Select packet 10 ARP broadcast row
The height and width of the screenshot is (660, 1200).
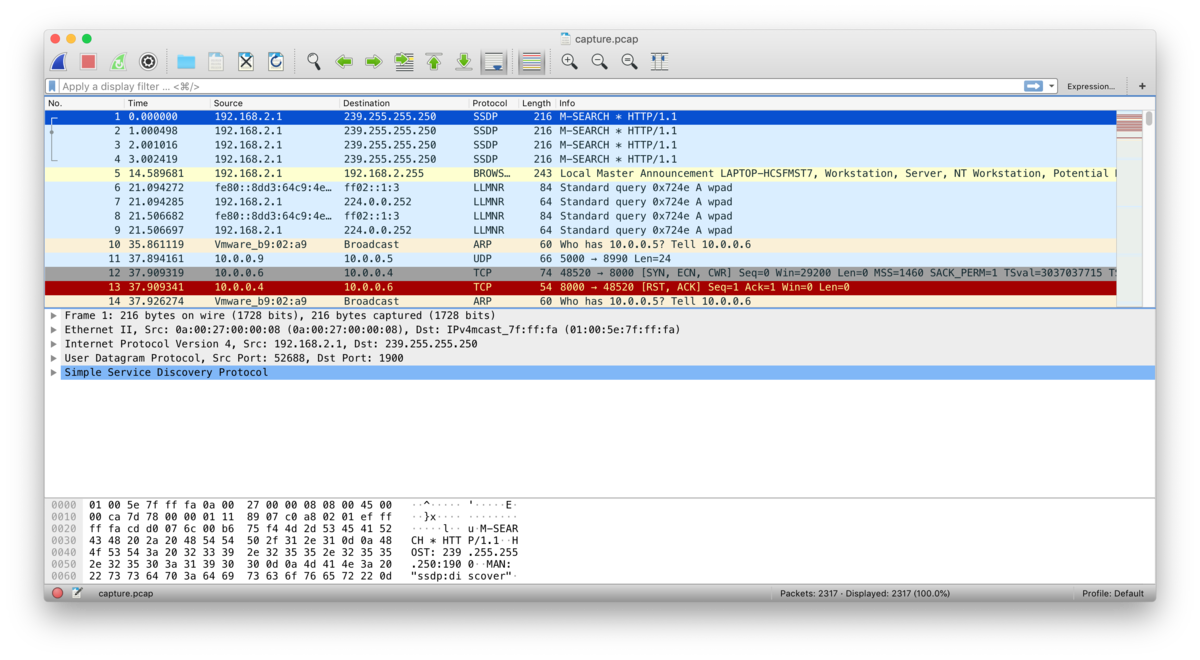click(x=580, y=244)
